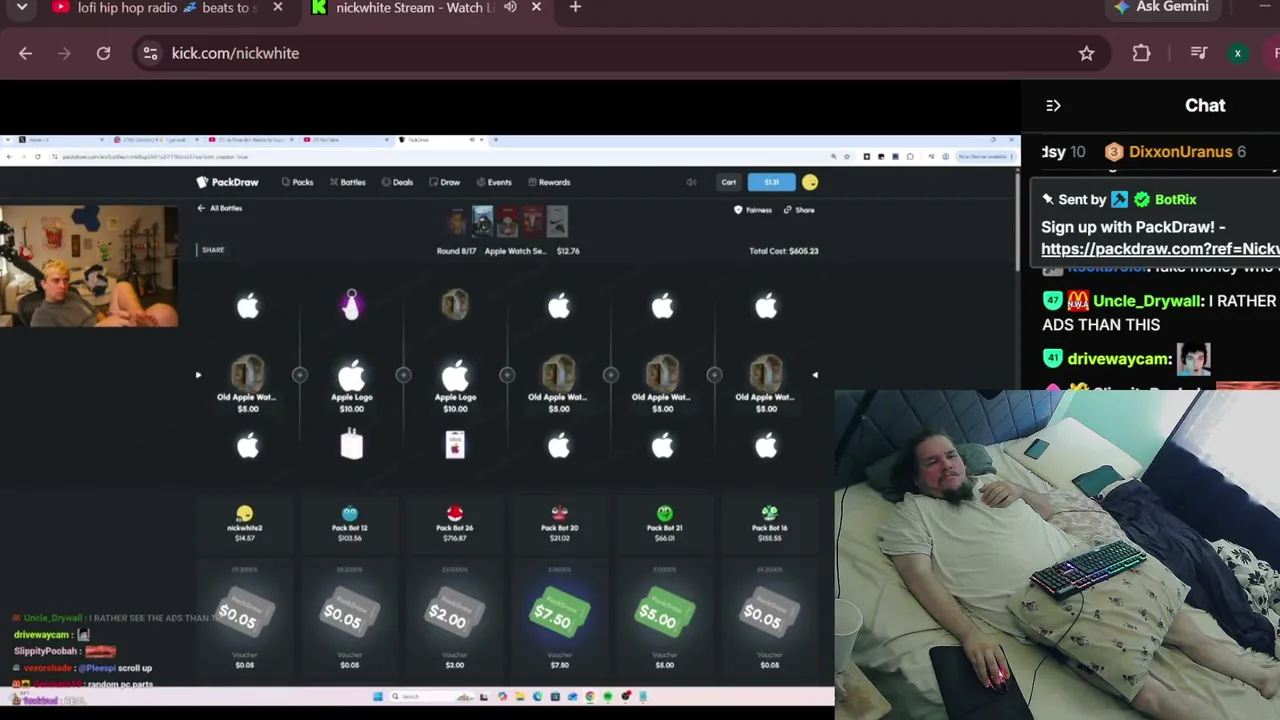This screenshot has width=1280, height=720.
Task: Close the lofi hip hop radio tab
Action: pos(278,7)
